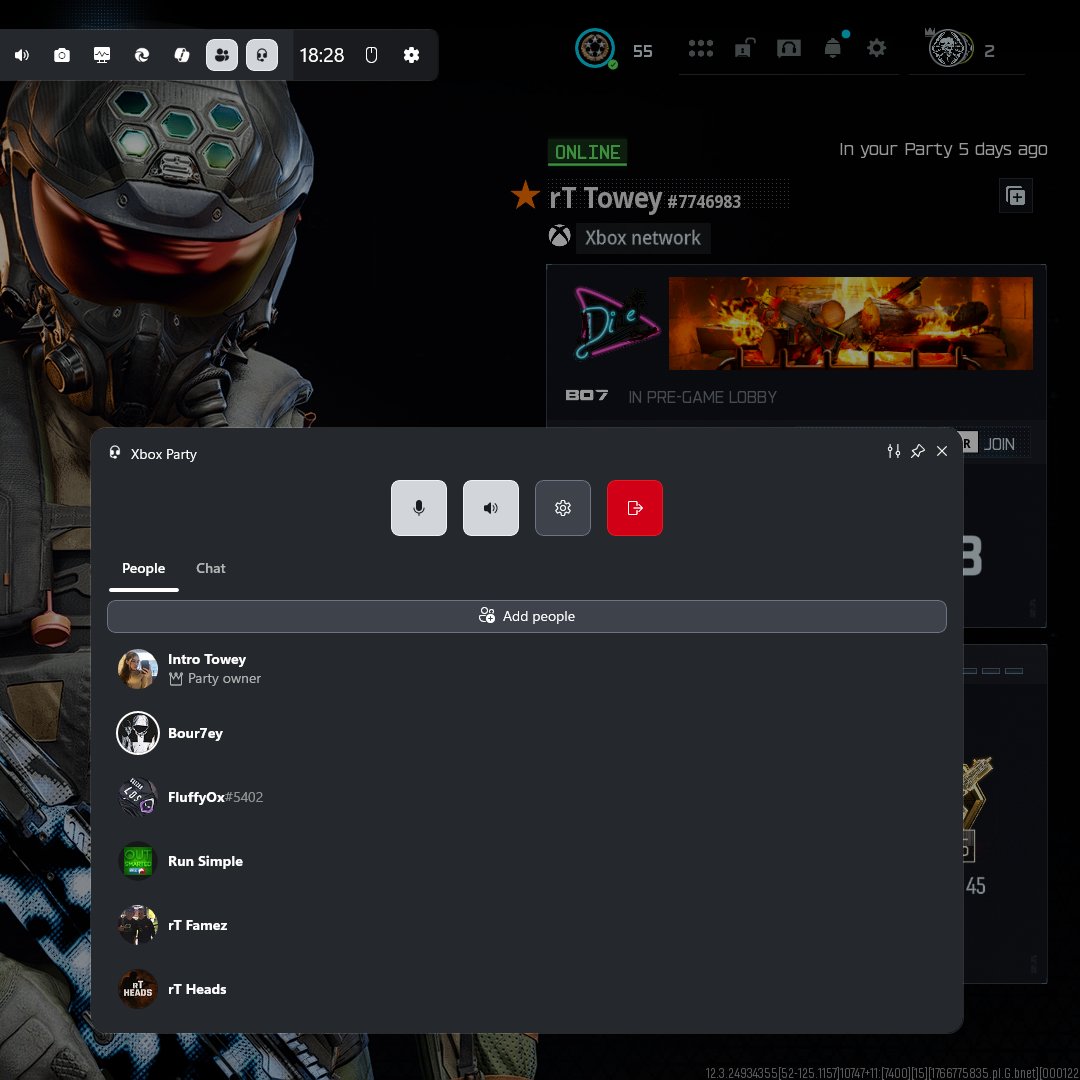Screen dimensions: 1080x1080
Task: Select Bour7ey in the party list
Action: 527,733
